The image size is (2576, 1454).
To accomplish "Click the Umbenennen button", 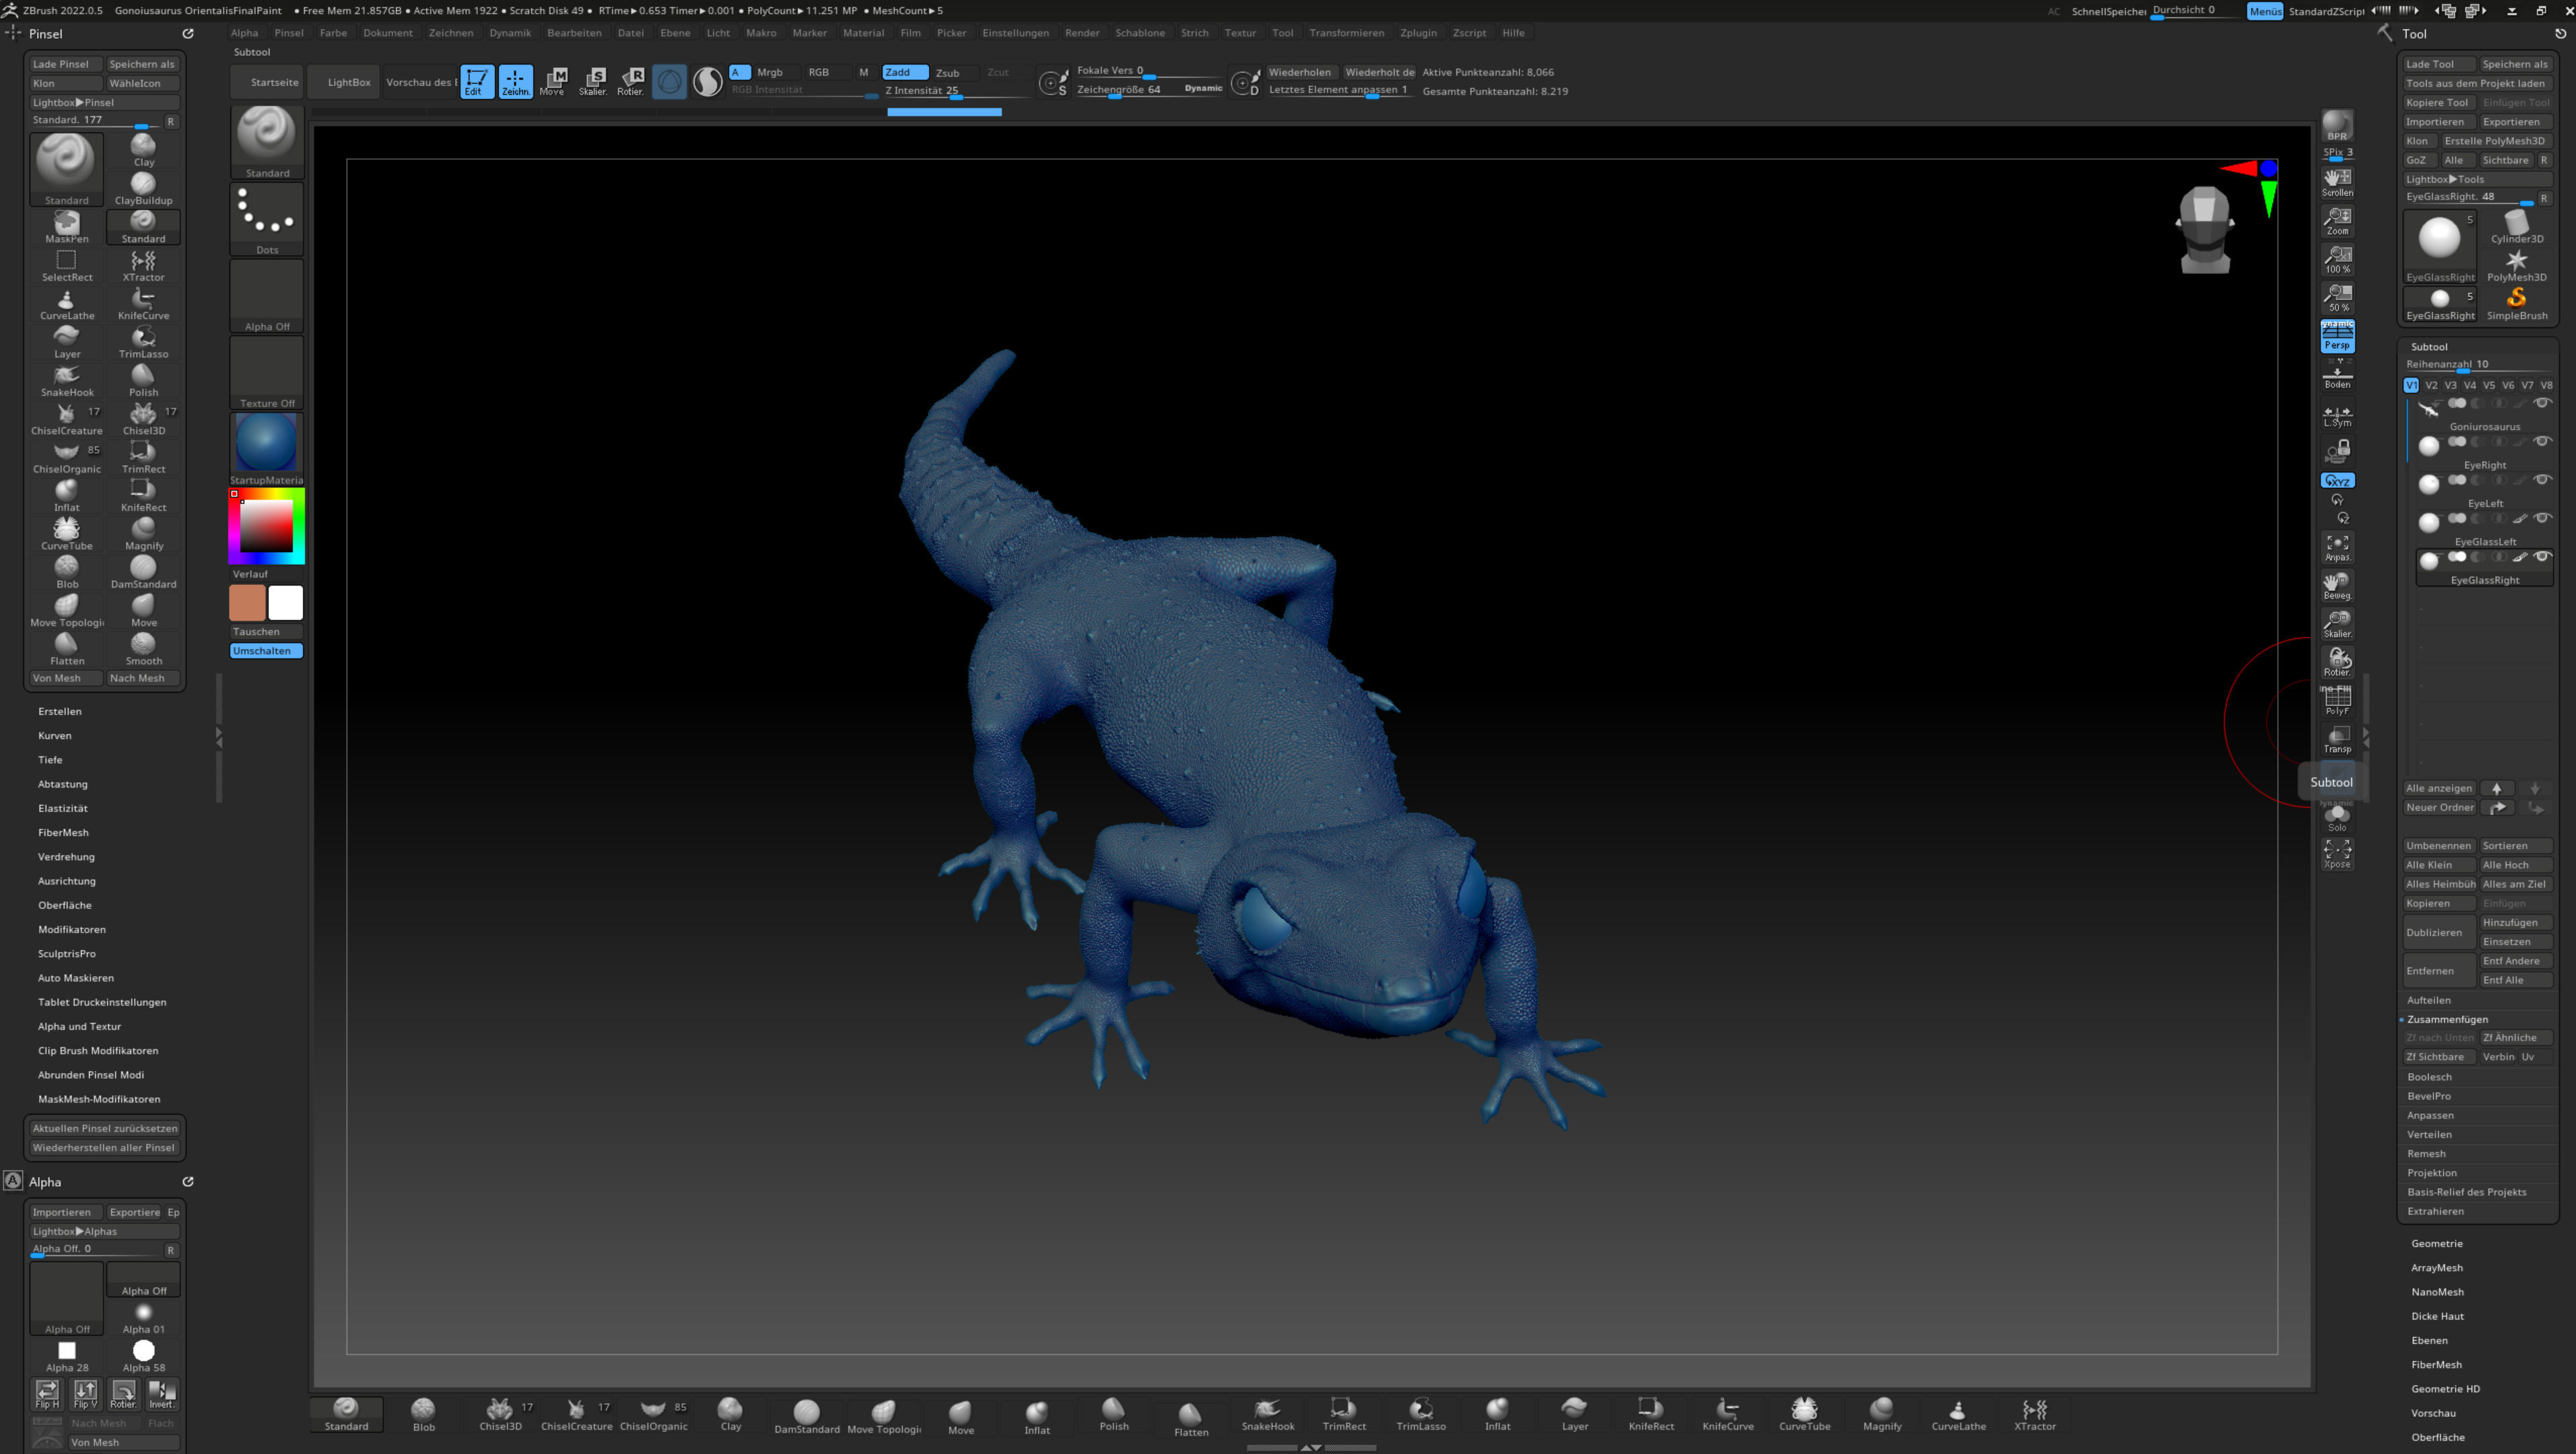I will 2439,846.
